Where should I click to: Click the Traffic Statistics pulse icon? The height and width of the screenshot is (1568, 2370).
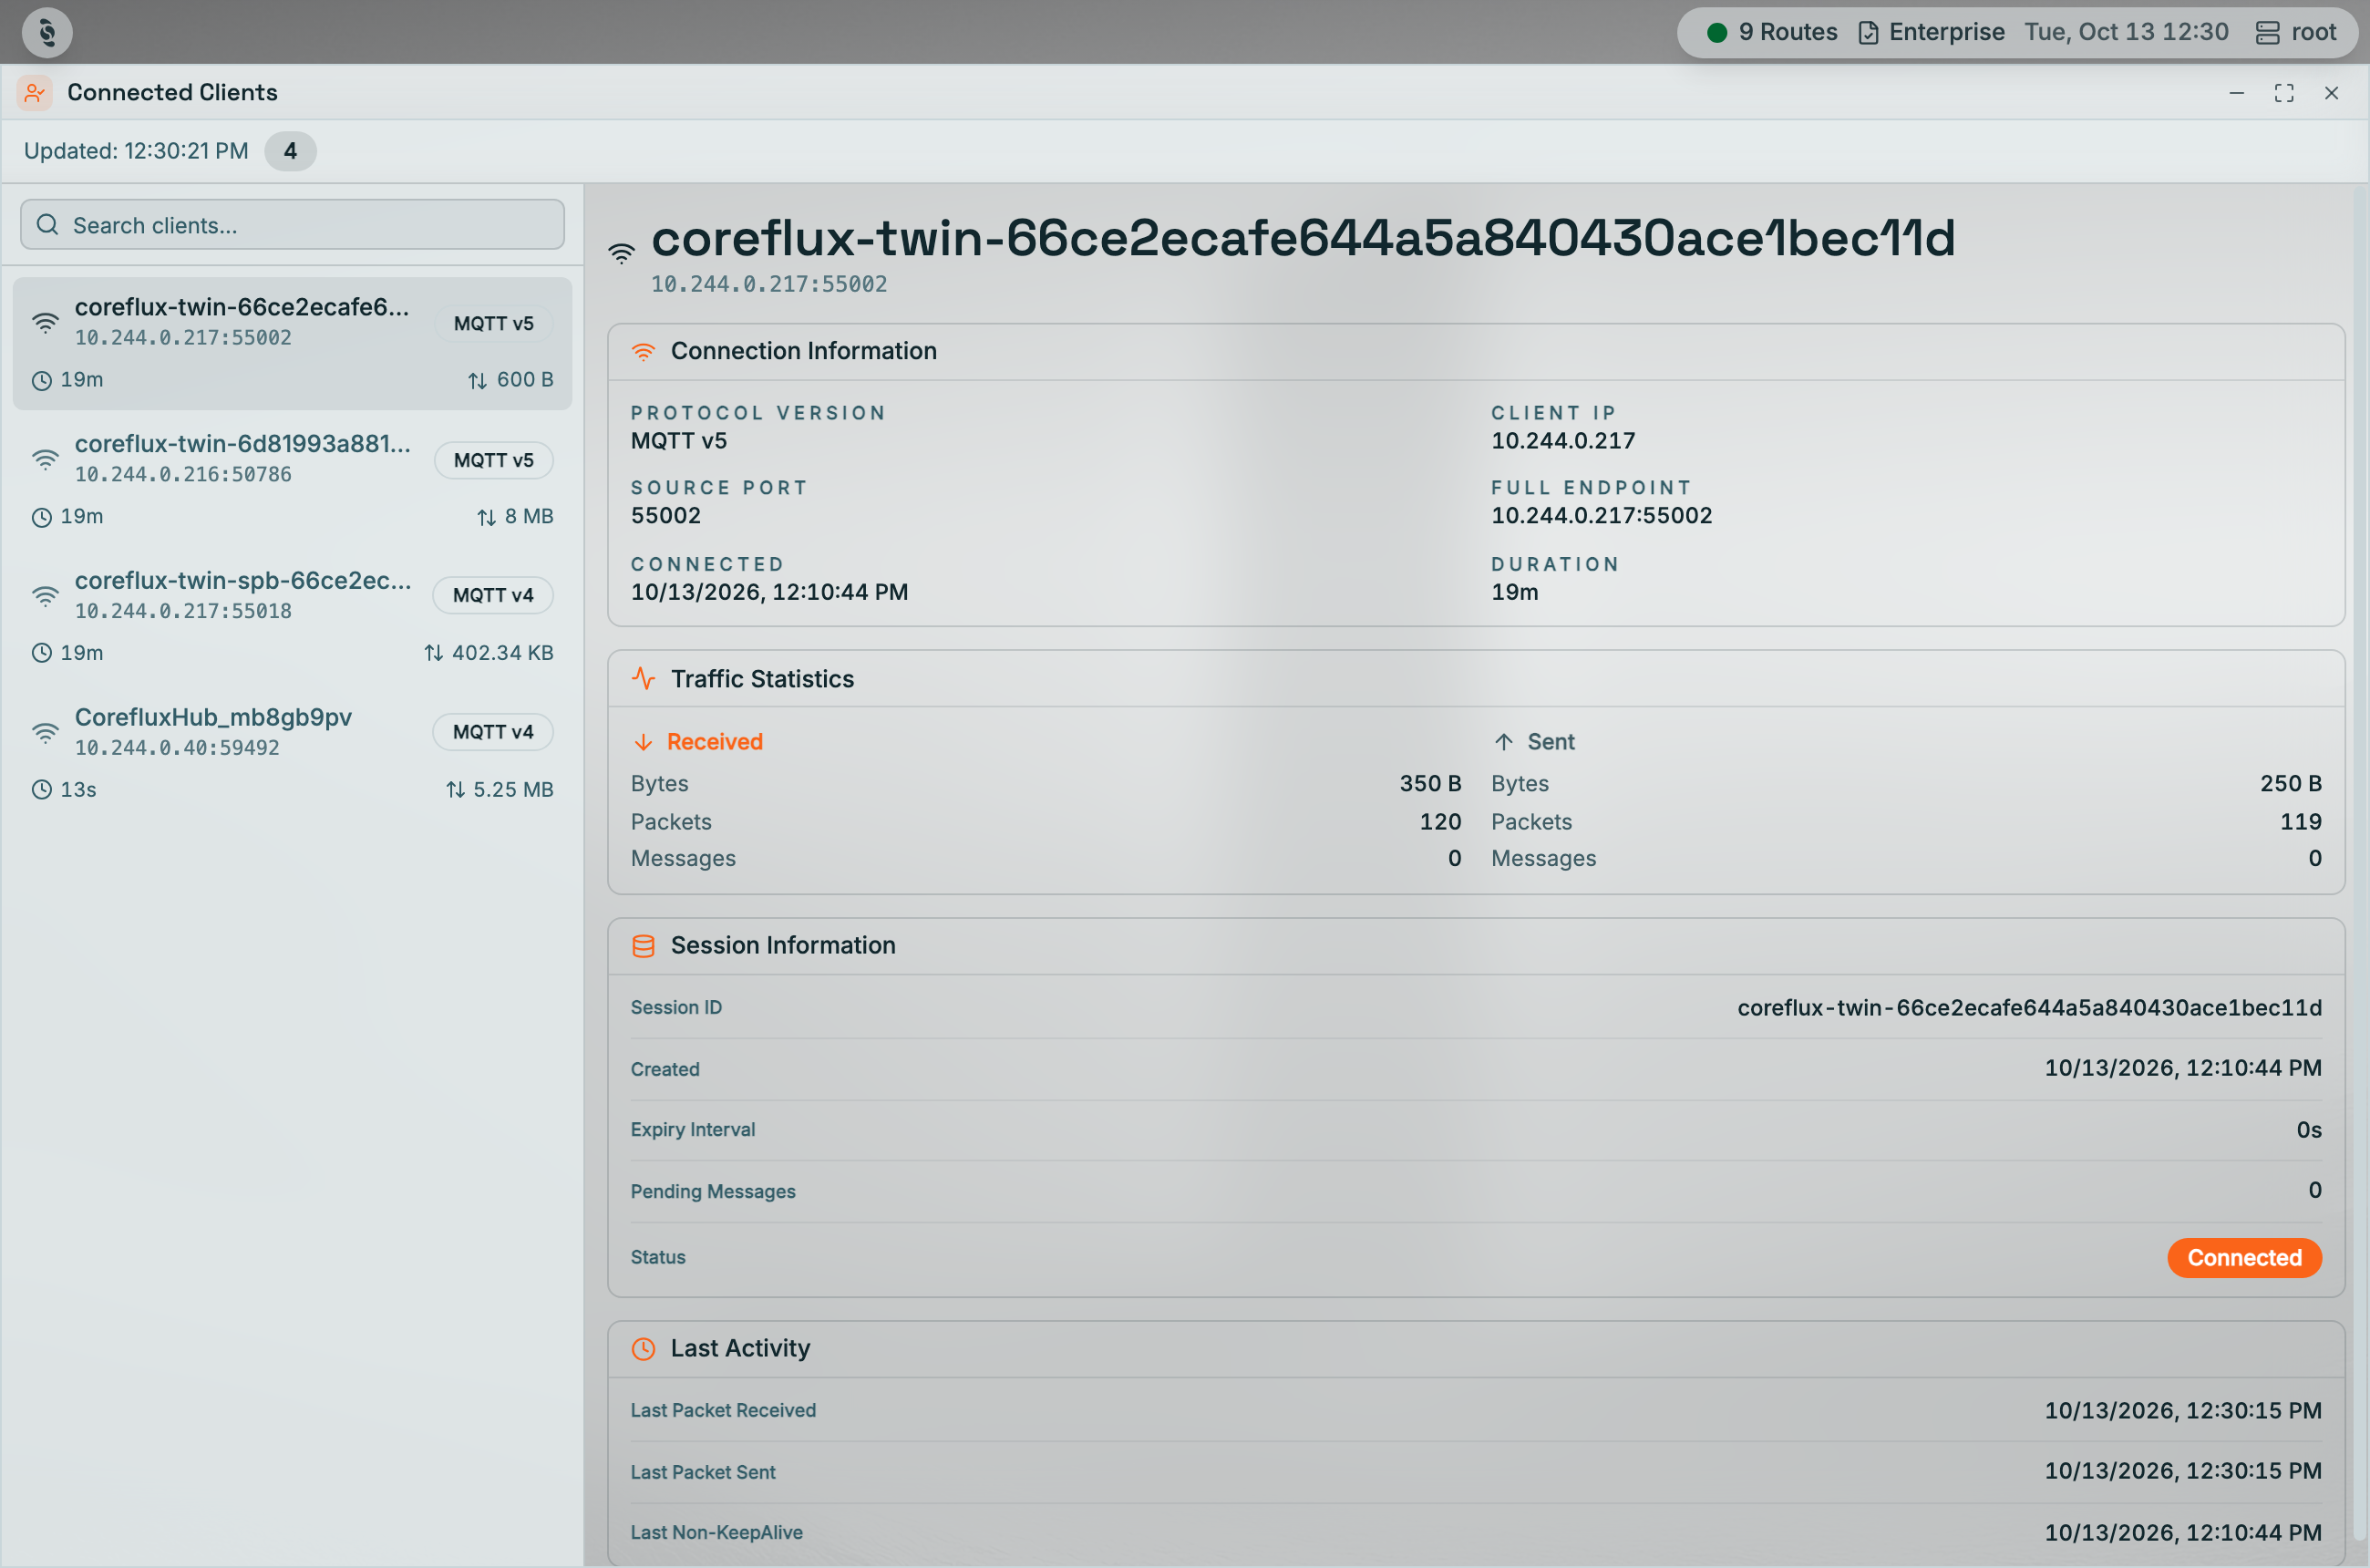tap(643, 679)
